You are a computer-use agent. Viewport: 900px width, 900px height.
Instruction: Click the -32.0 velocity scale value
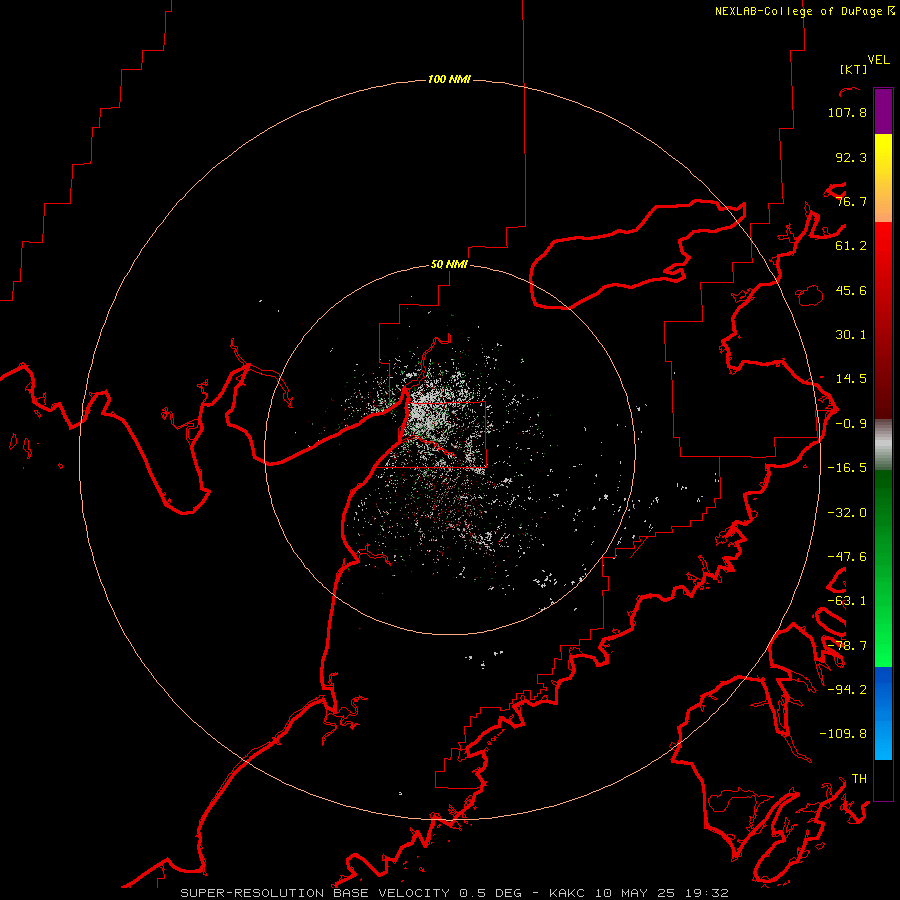(847, 513)
